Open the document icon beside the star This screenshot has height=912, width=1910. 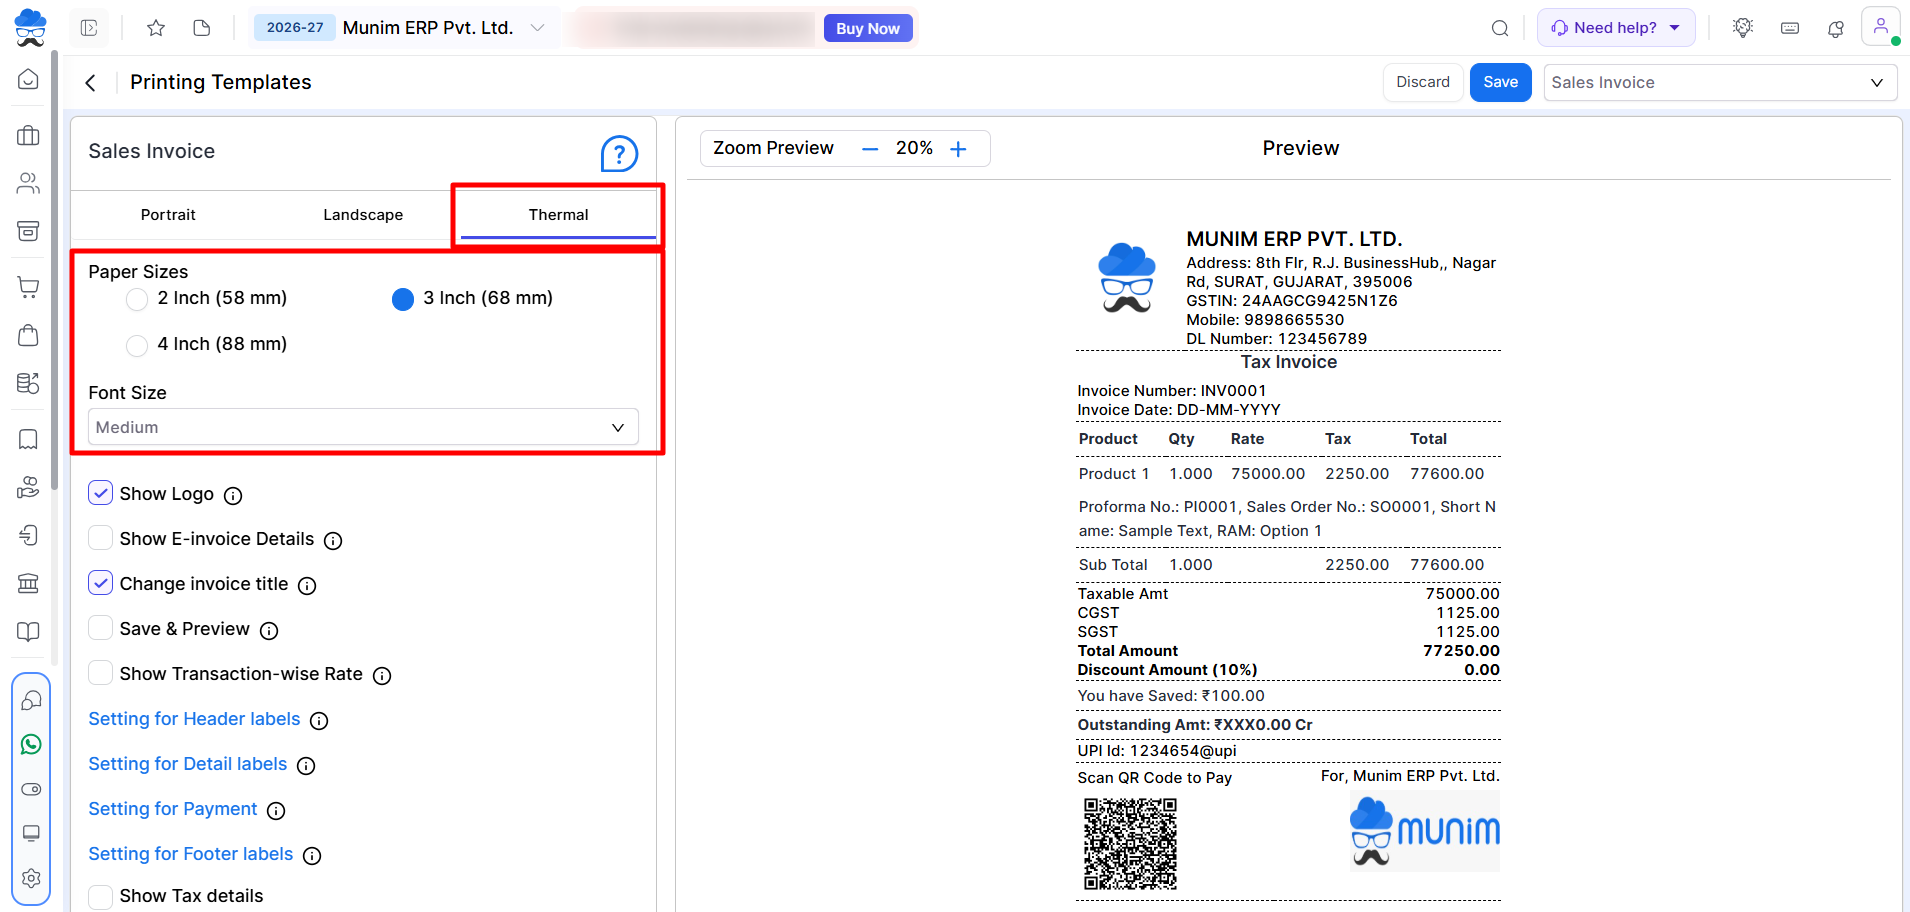202,28
